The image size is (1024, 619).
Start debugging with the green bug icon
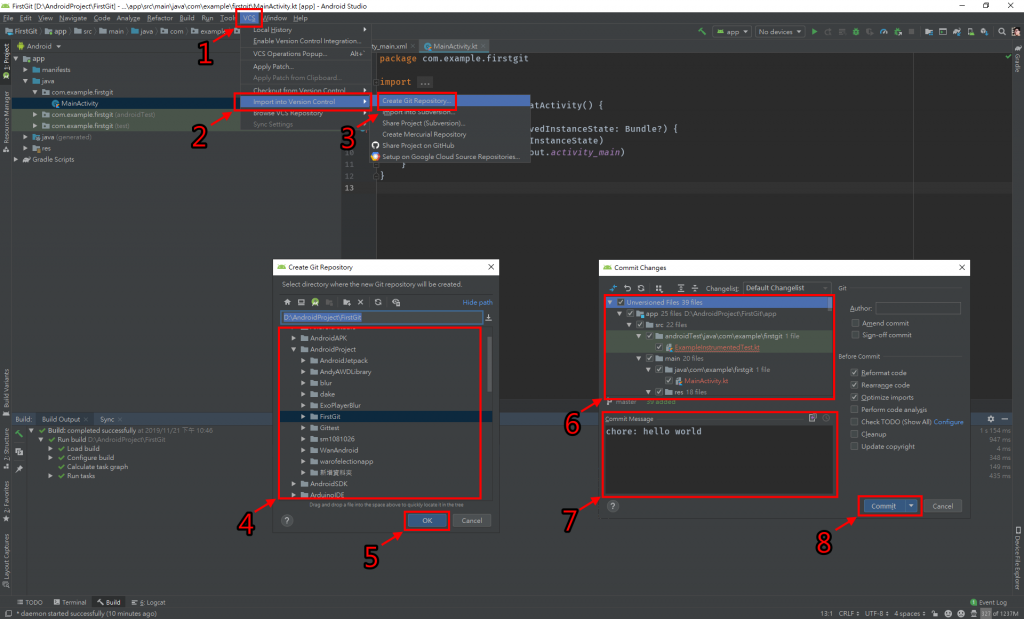(856, 31)
